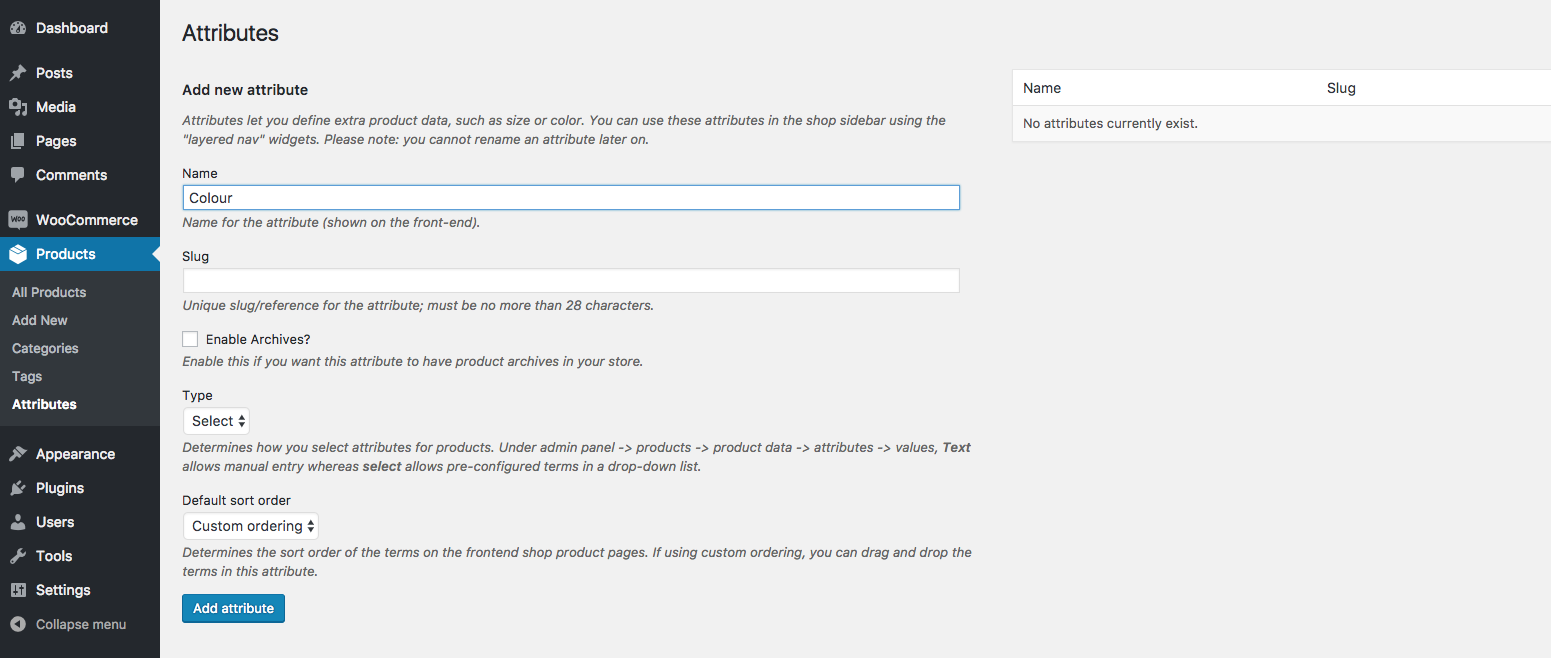1551x658 pixels.
Task: Go to product Categories submenu
Action: tap(45, 348)
